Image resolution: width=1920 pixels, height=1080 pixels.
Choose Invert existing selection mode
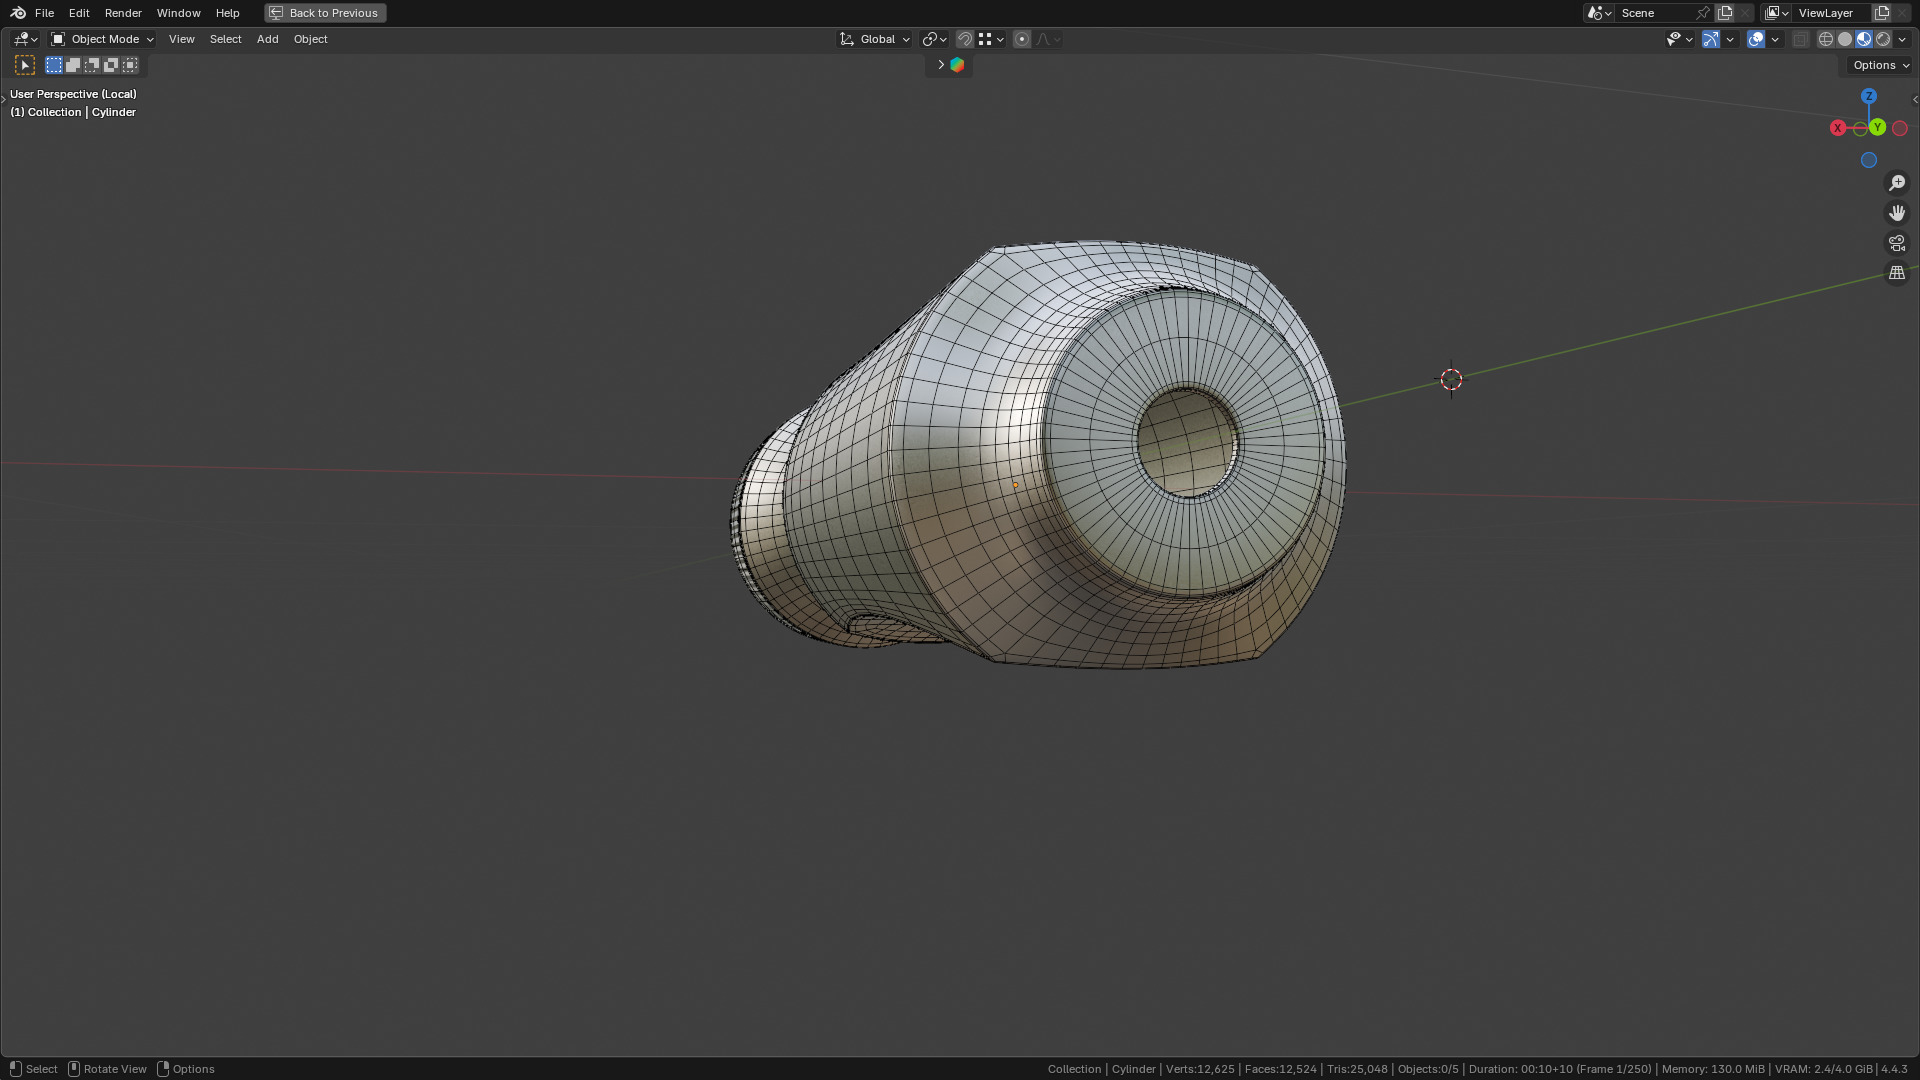coord(111,65)
